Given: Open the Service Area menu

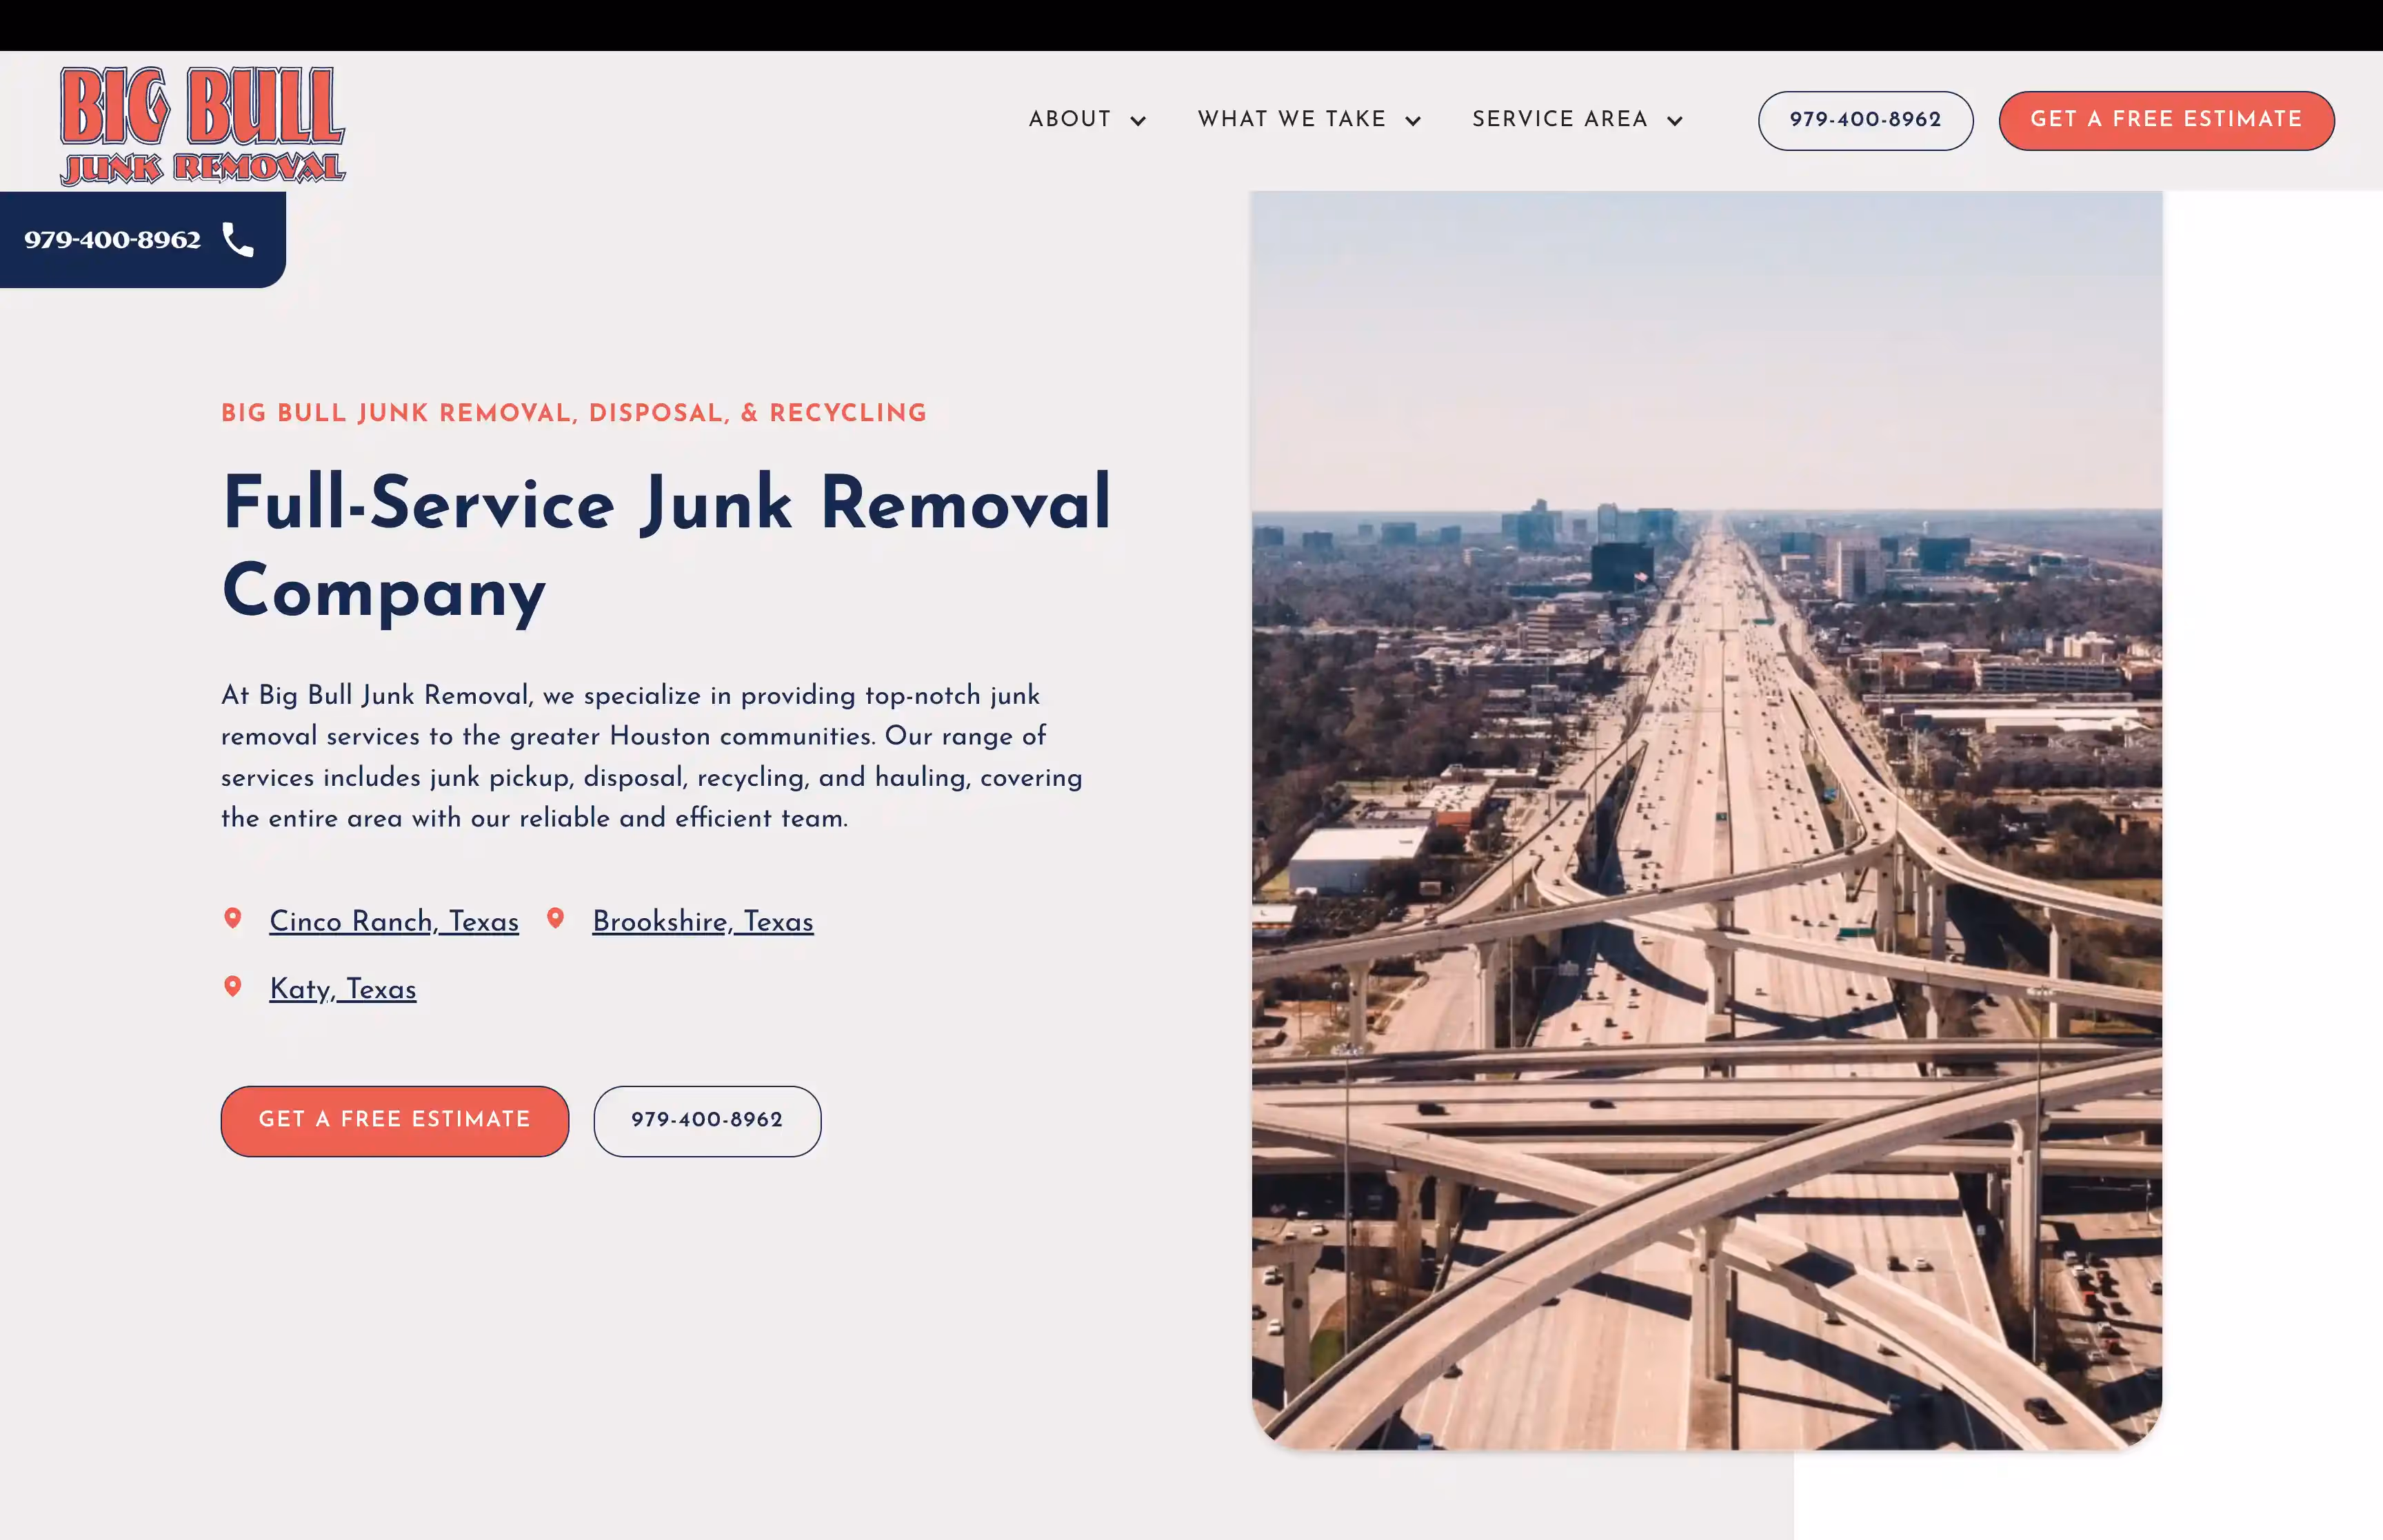Looking at the screenshot, I should pyautogui.click(x=1560, y=119).
